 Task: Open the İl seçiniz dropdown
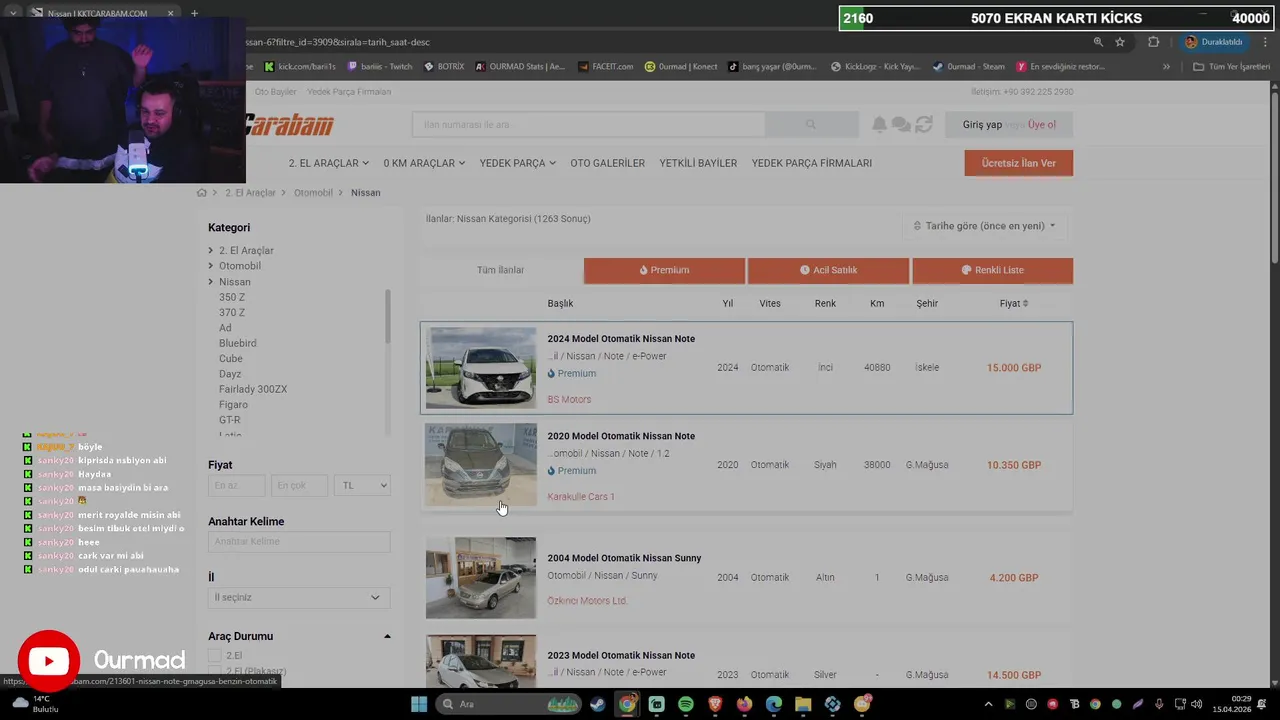pos(299,597)
